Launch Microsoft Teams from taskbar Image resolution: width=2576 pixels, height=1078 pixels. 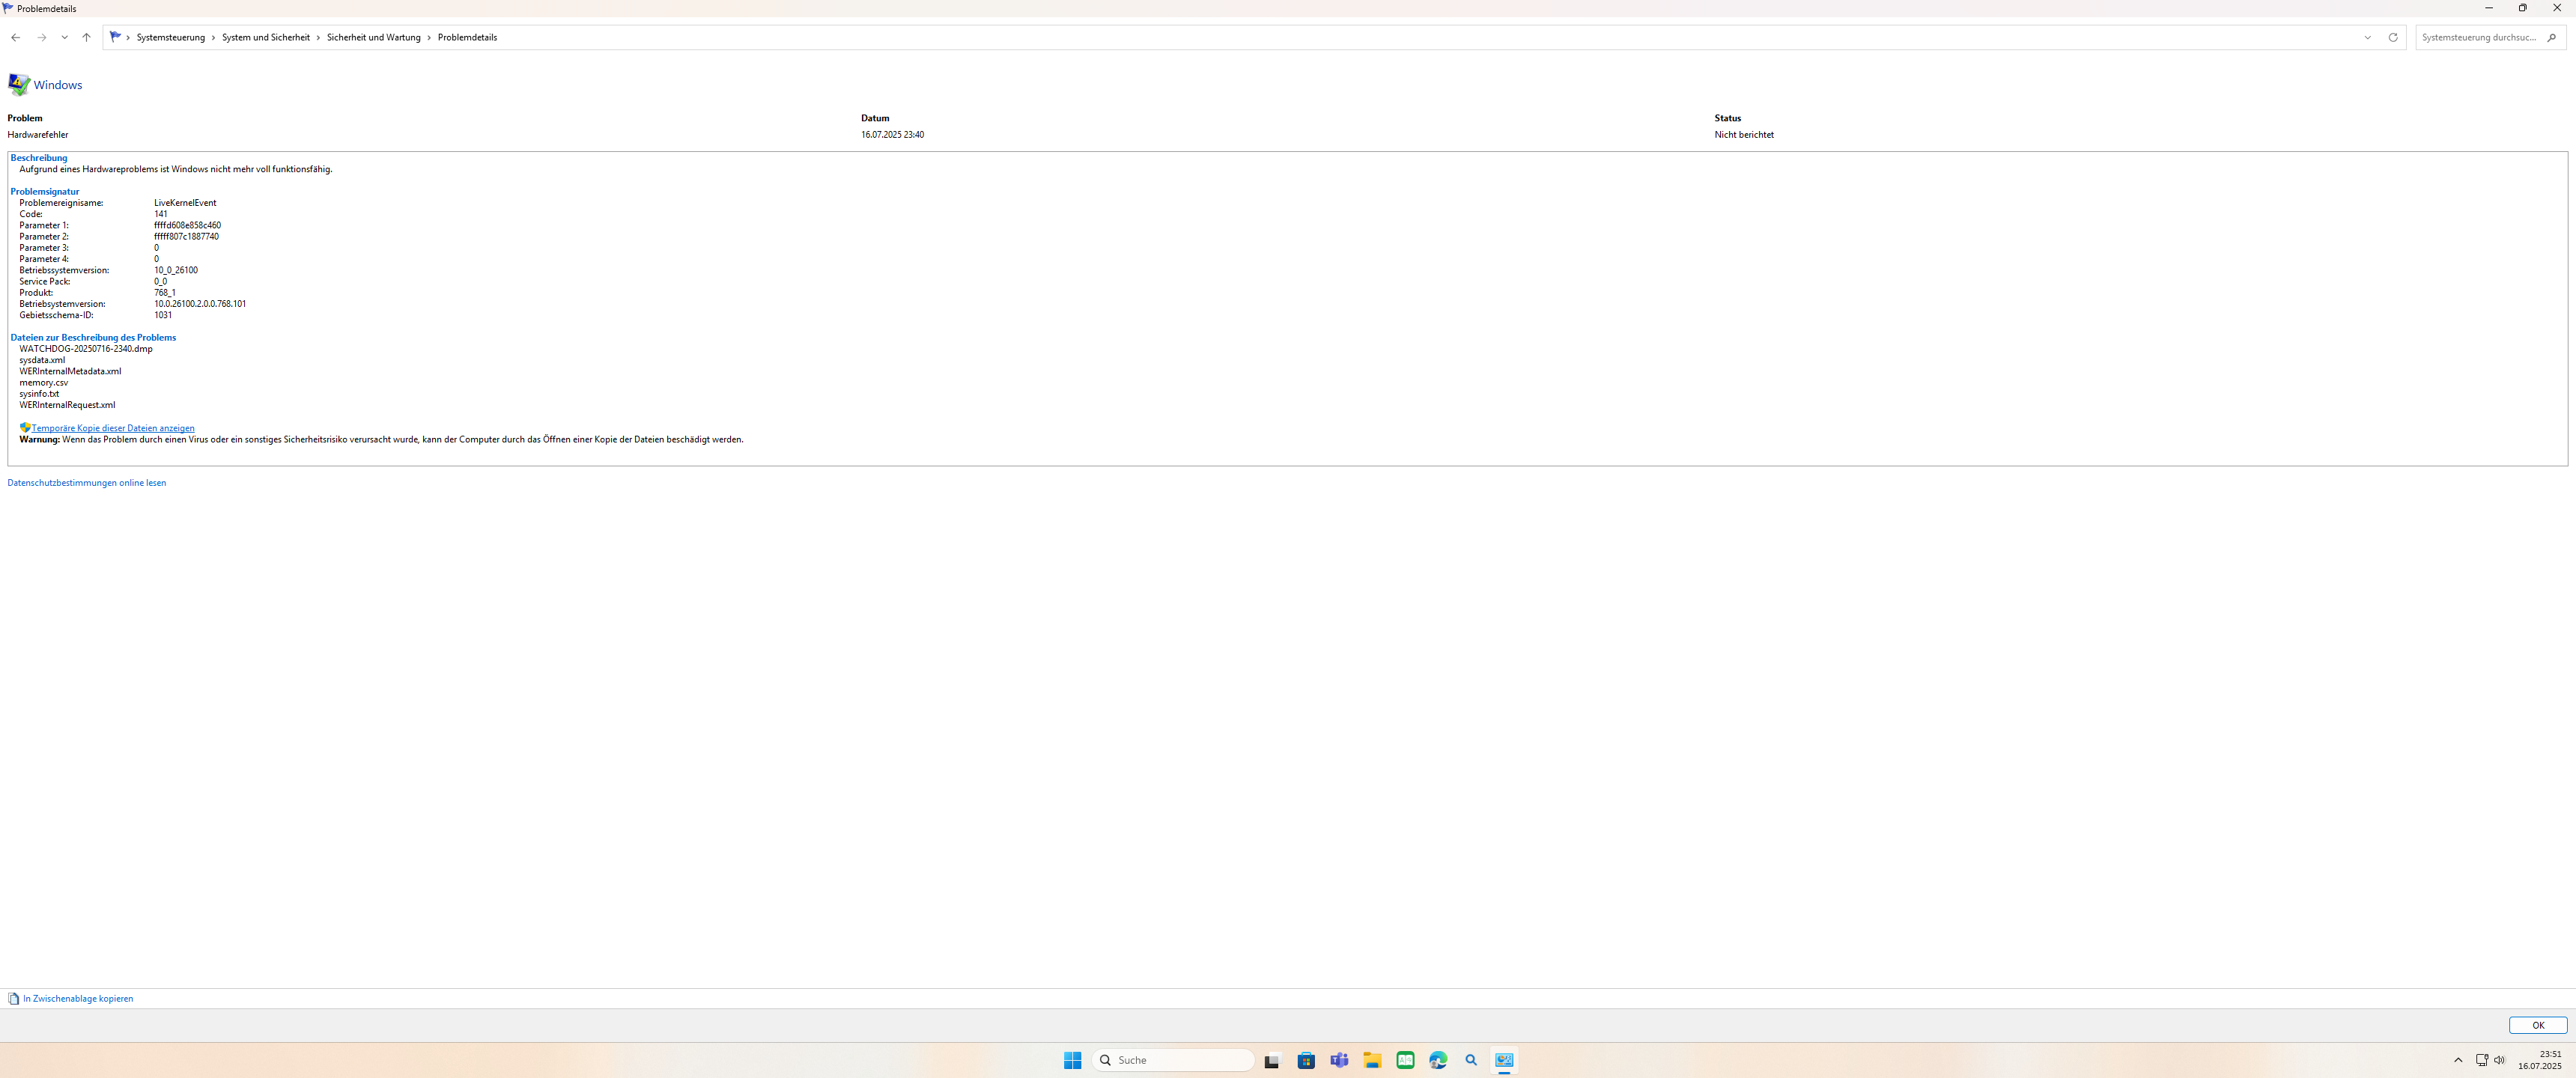[x=1339, y=1060]
